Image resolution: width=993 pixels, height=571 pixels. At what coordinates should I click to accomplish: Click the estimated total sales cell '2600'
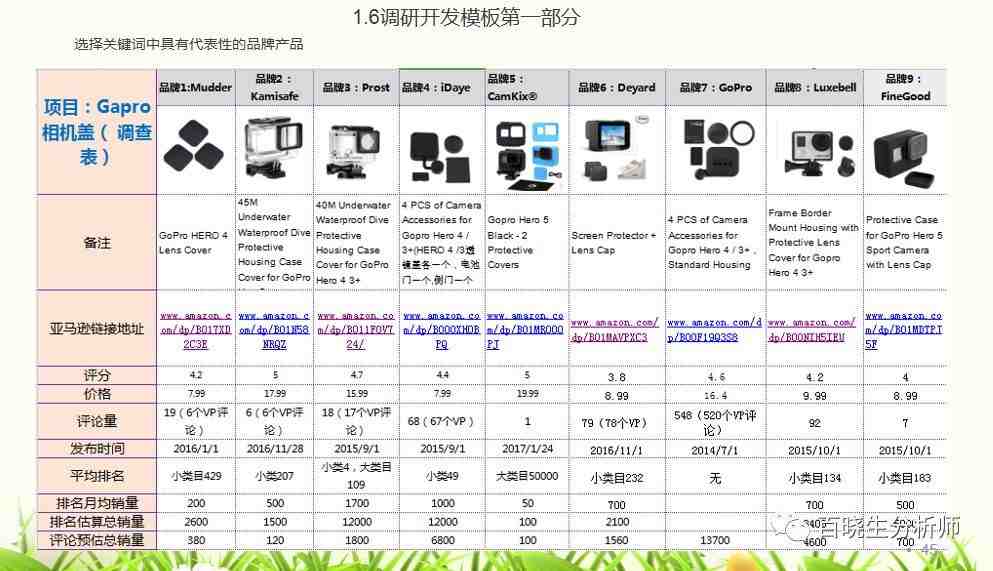[196, 522]
